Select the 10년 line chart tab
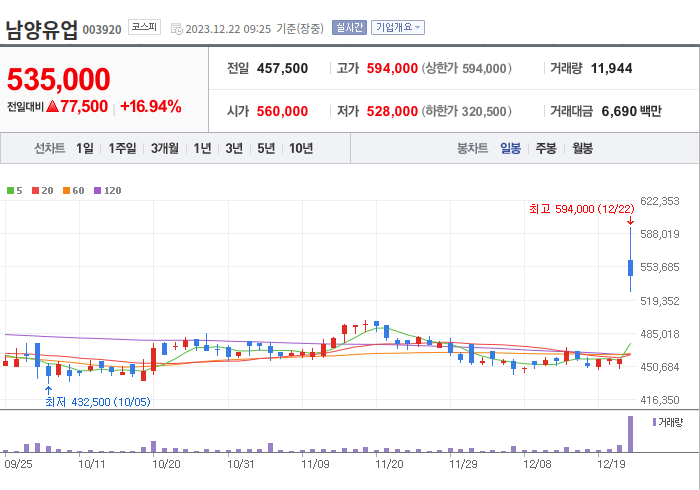This screenshot has width=700, height=490. tap(301, 148)
